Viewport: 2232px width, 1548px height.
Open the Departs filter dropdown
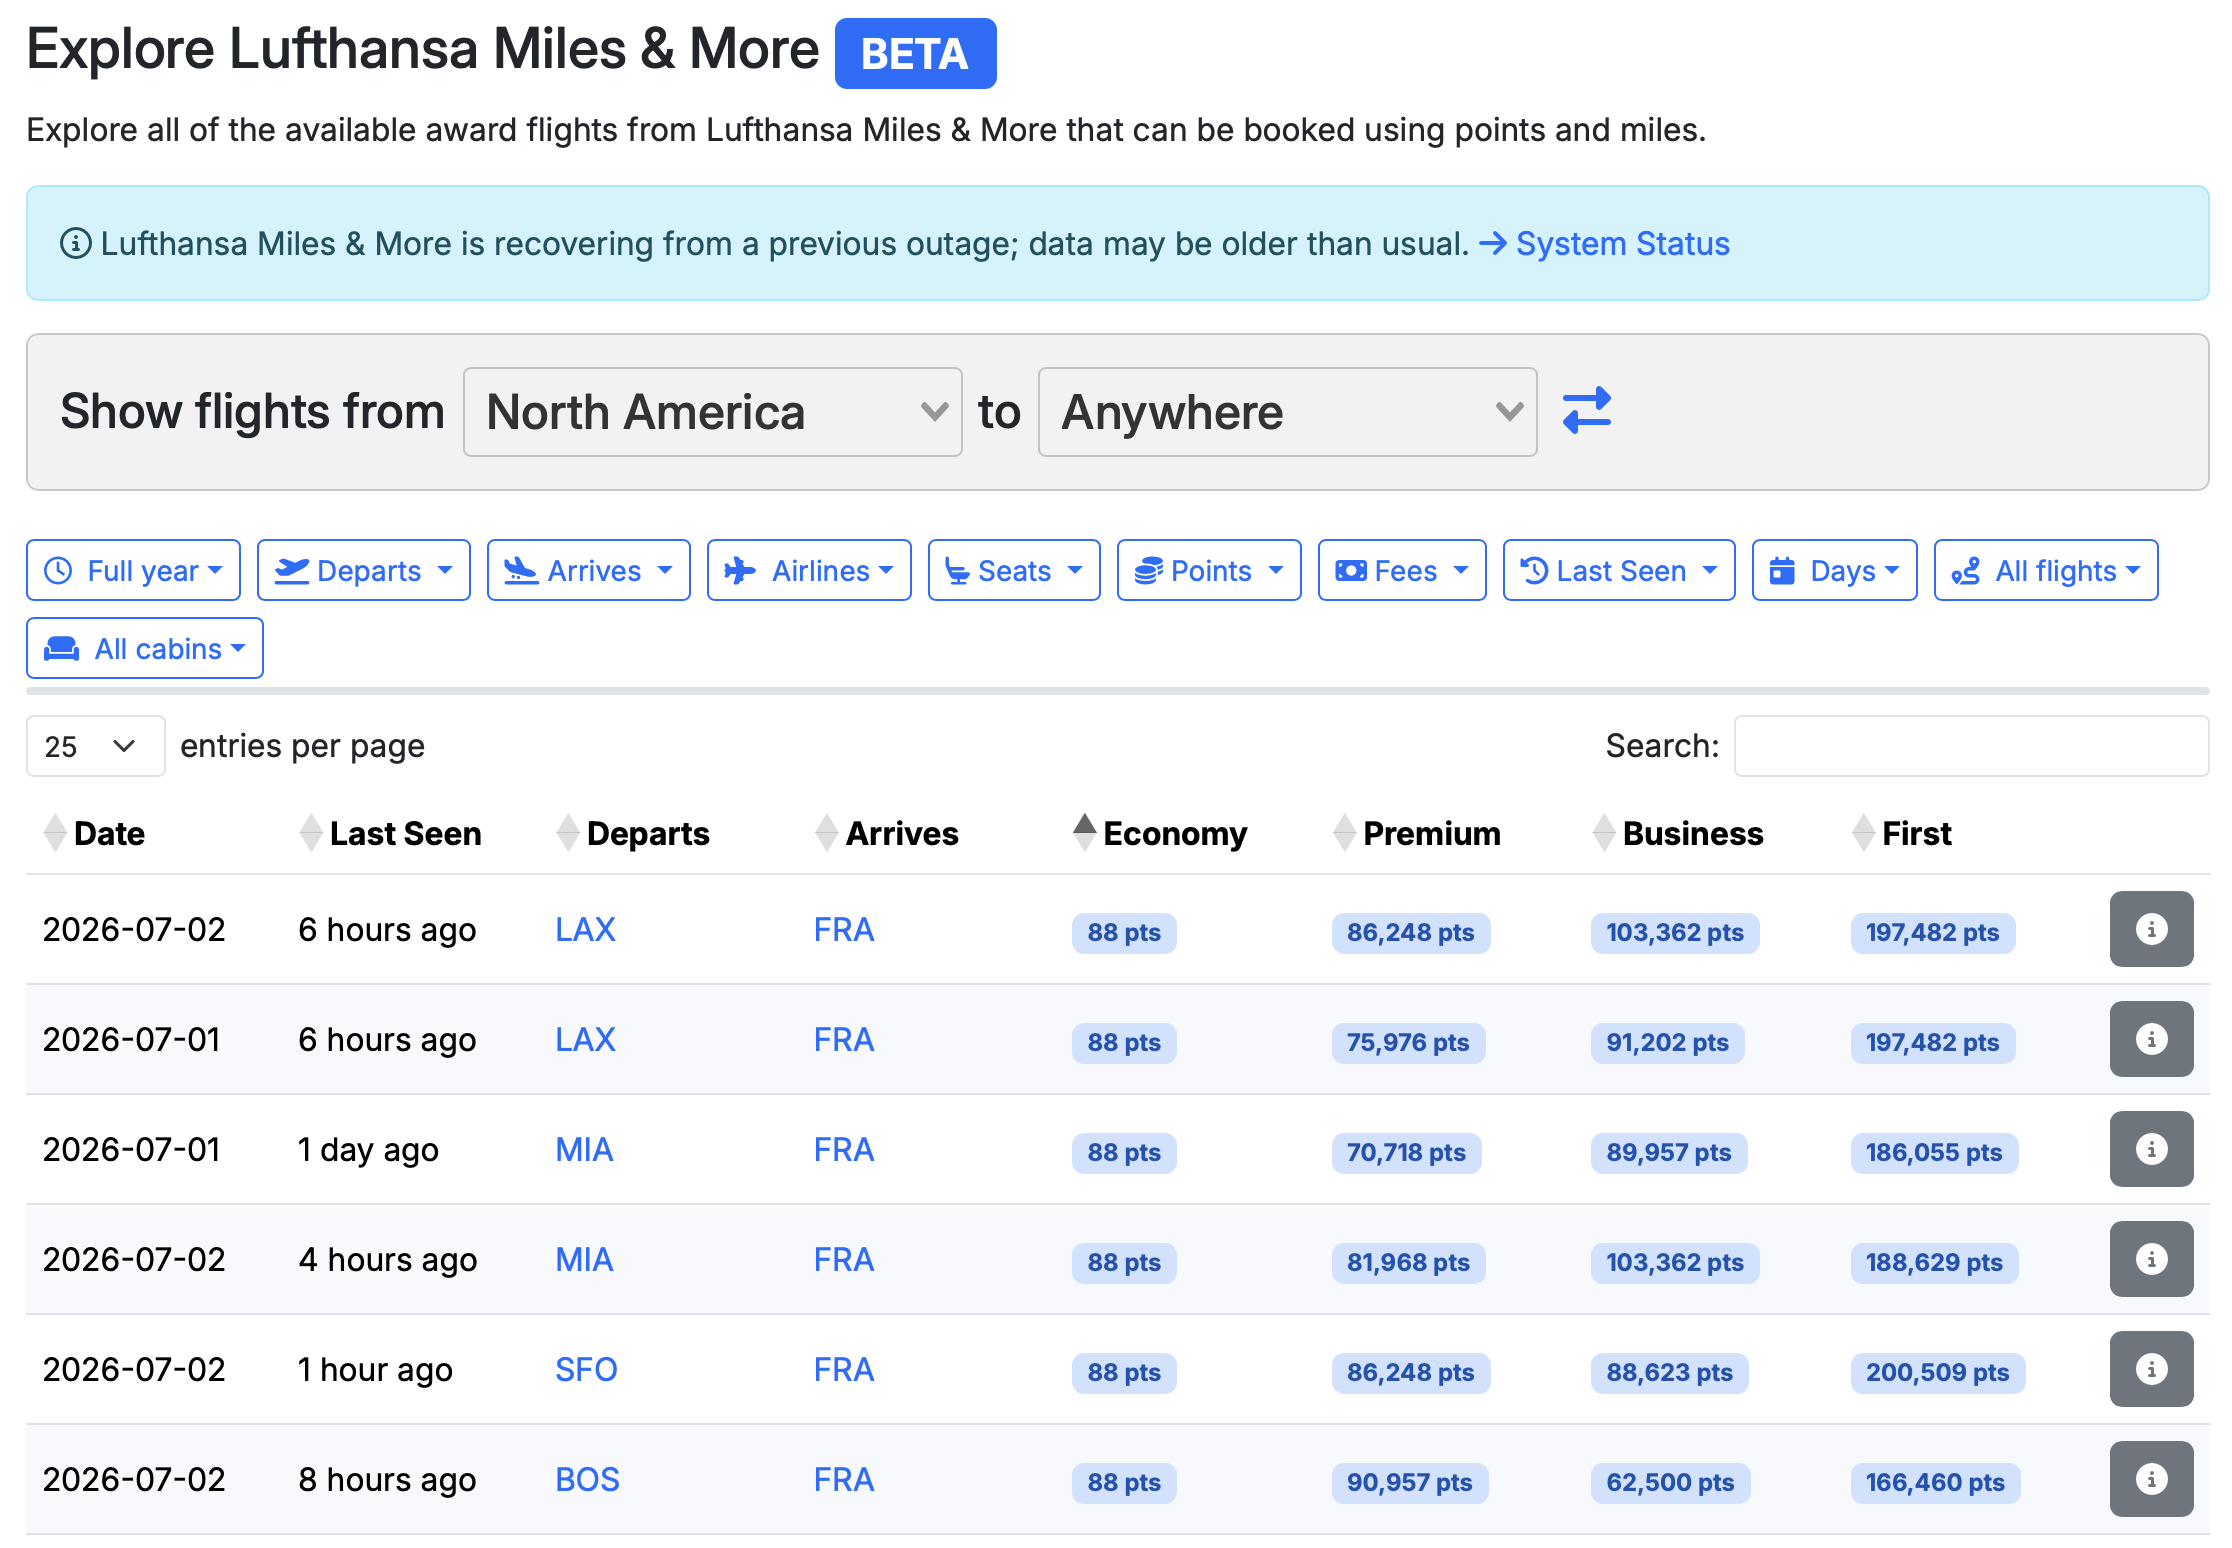coord(364,570)
